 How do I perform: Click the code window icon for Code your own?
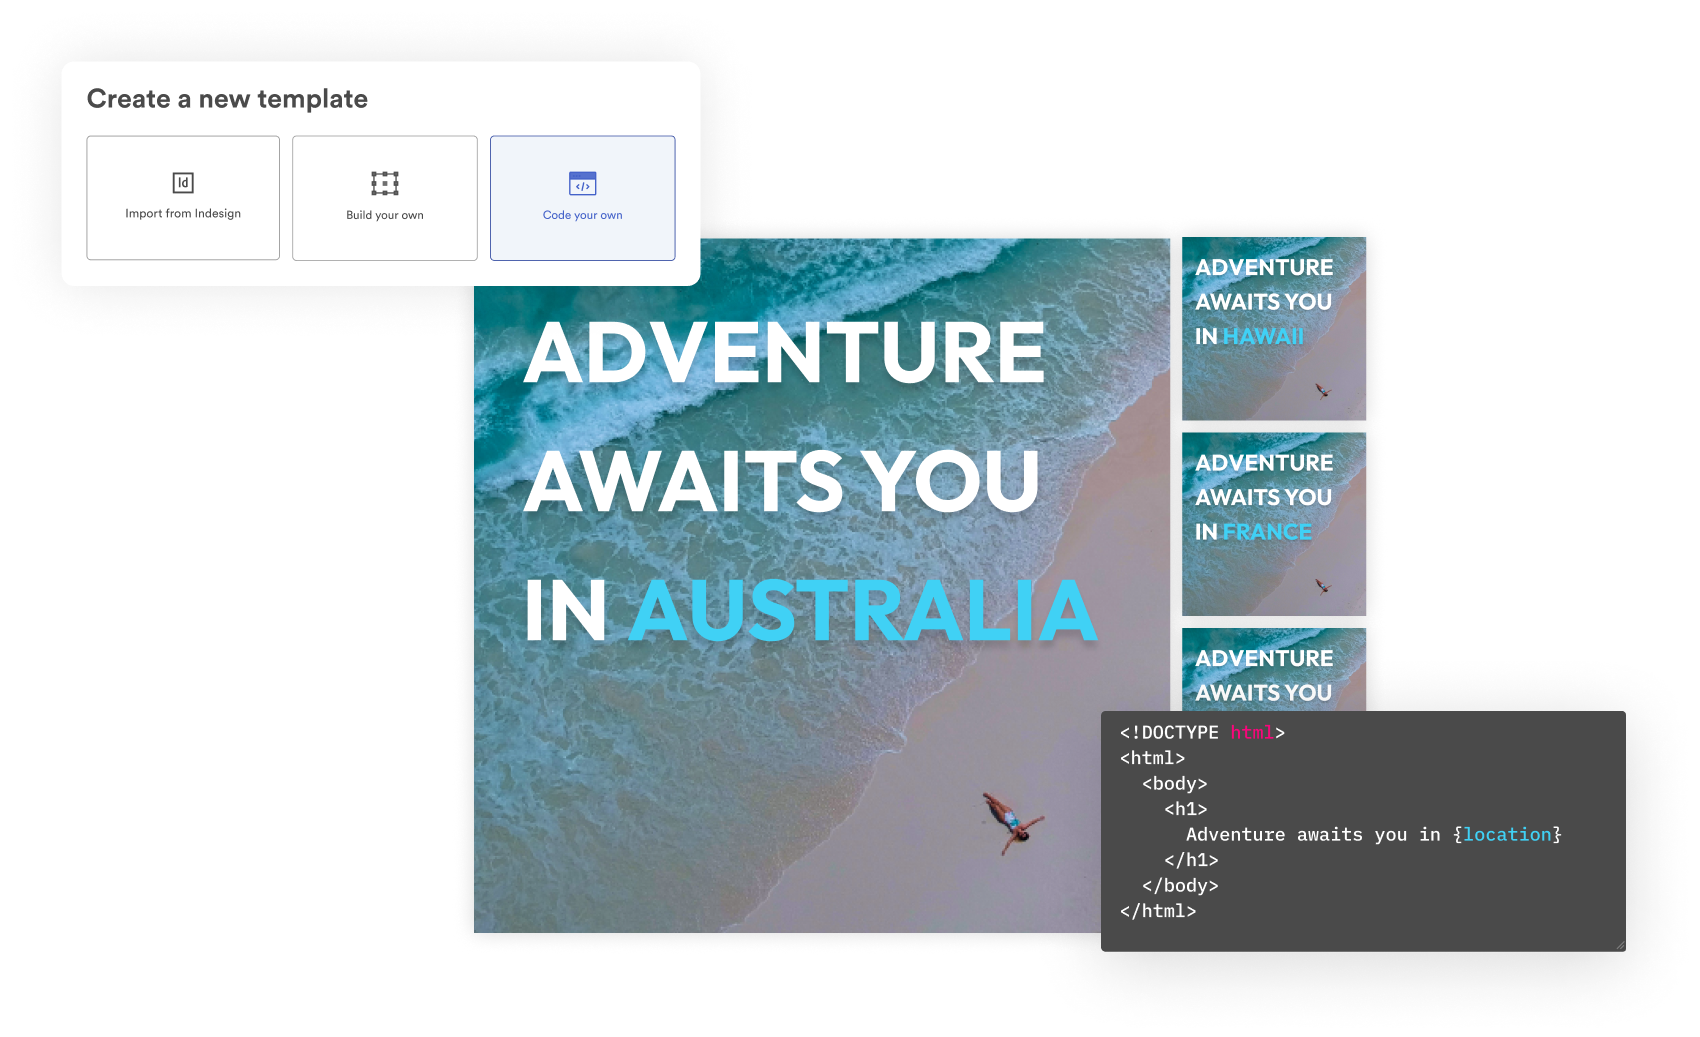583,183
